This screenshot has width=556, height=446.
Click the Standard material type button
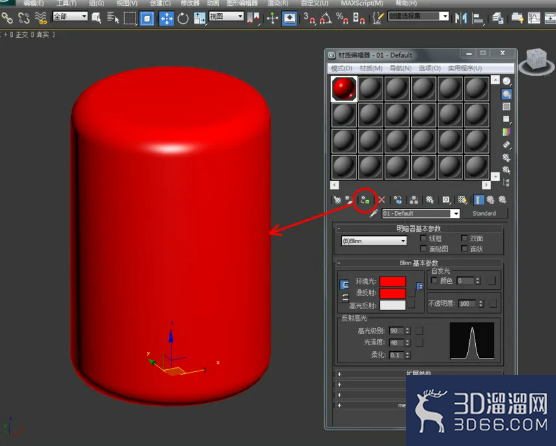[484, 213]
